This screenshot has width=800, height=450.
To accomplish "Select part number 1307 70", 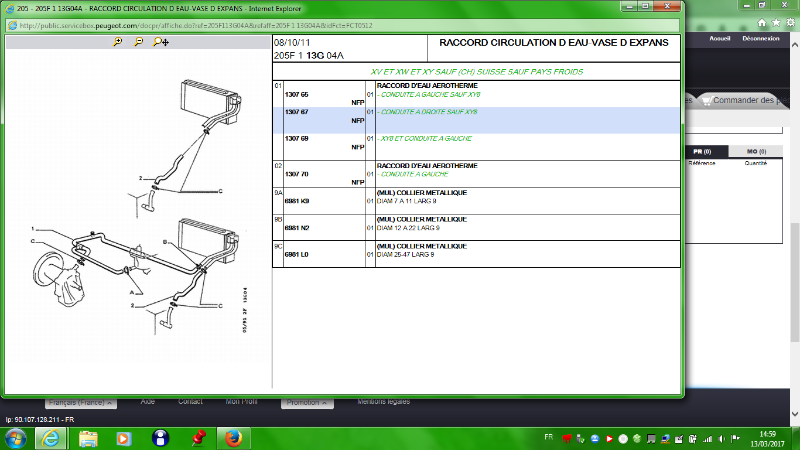I will tap(296, 174).
